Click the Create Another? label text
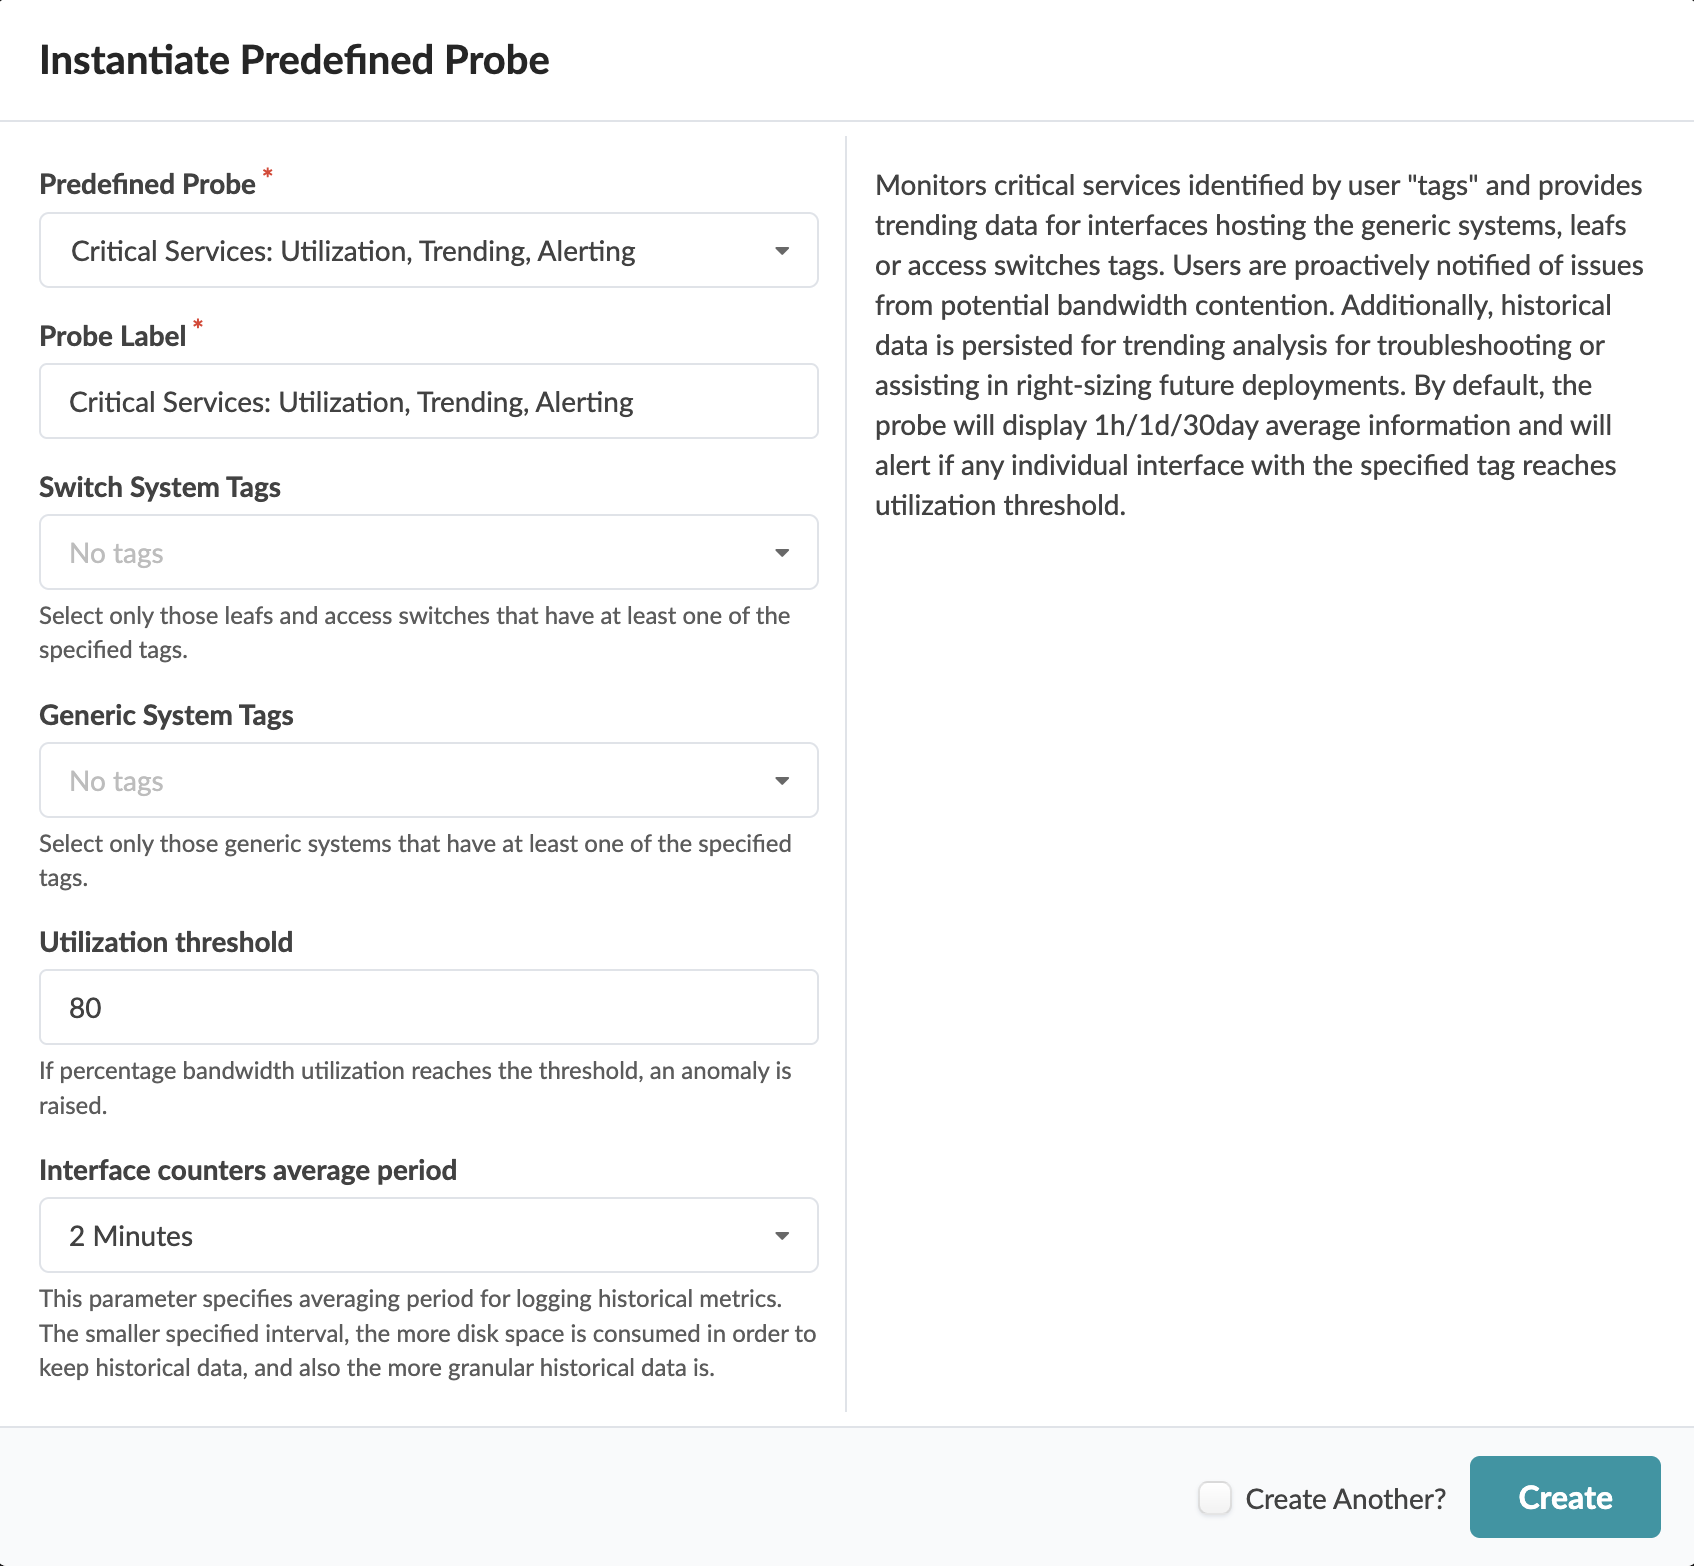Image resolution: width=1694 pixels, height=1566 pixels. [x=1345, y=1499]
